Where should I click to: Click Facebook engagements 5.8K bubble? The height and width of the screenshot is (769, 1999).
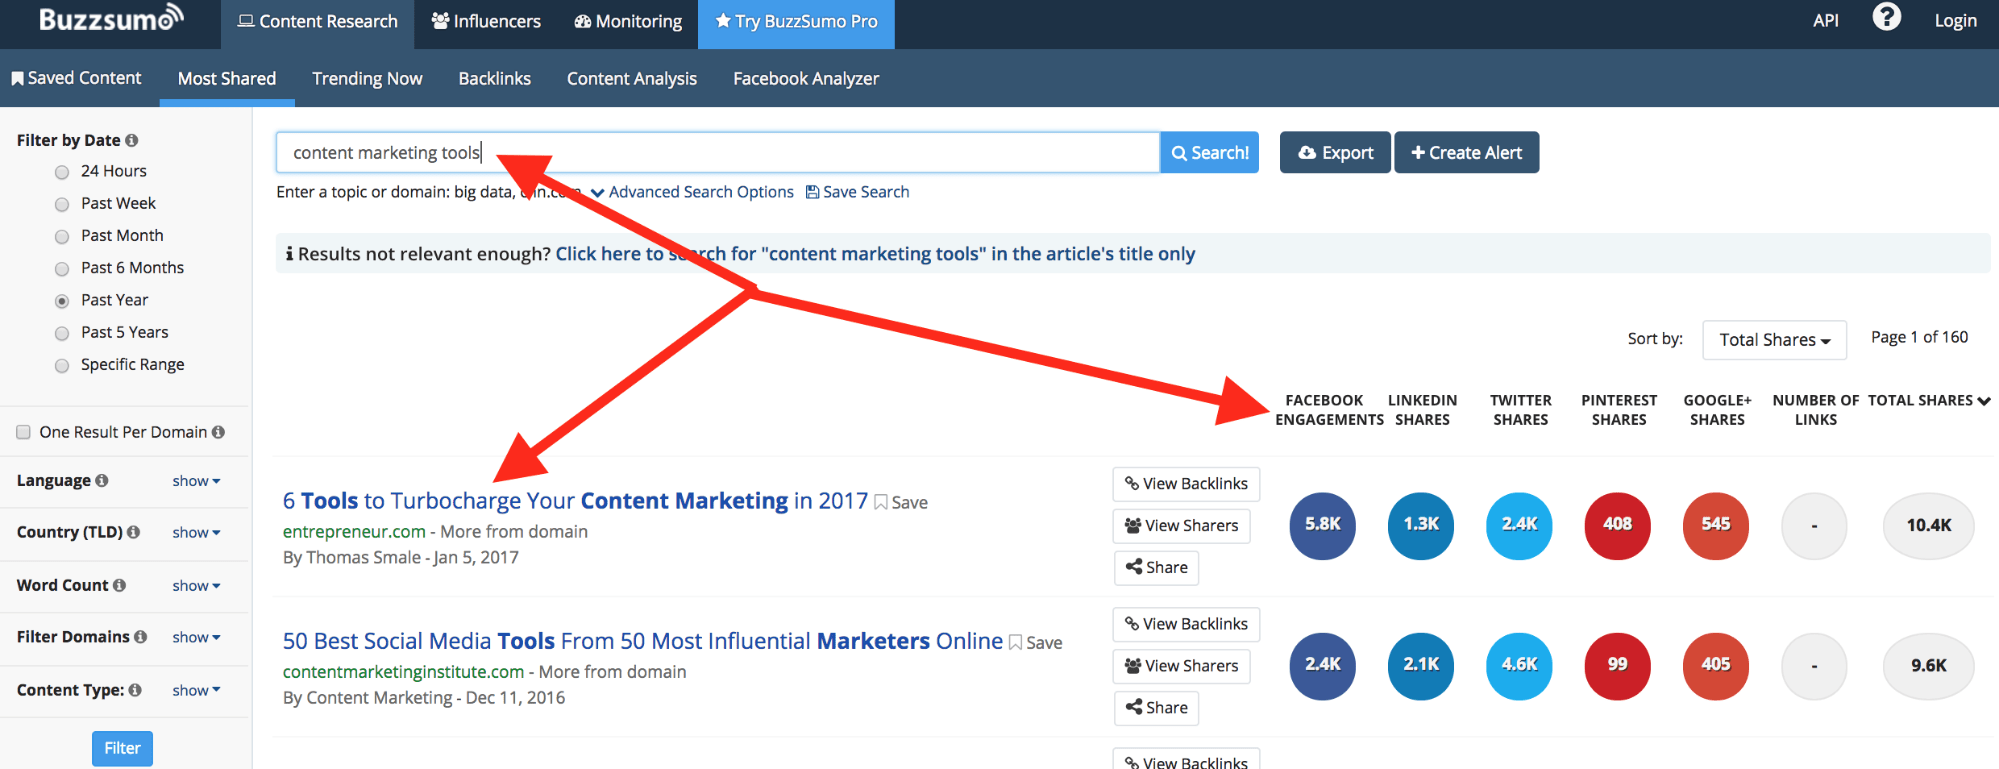[x=1323, y=525]
